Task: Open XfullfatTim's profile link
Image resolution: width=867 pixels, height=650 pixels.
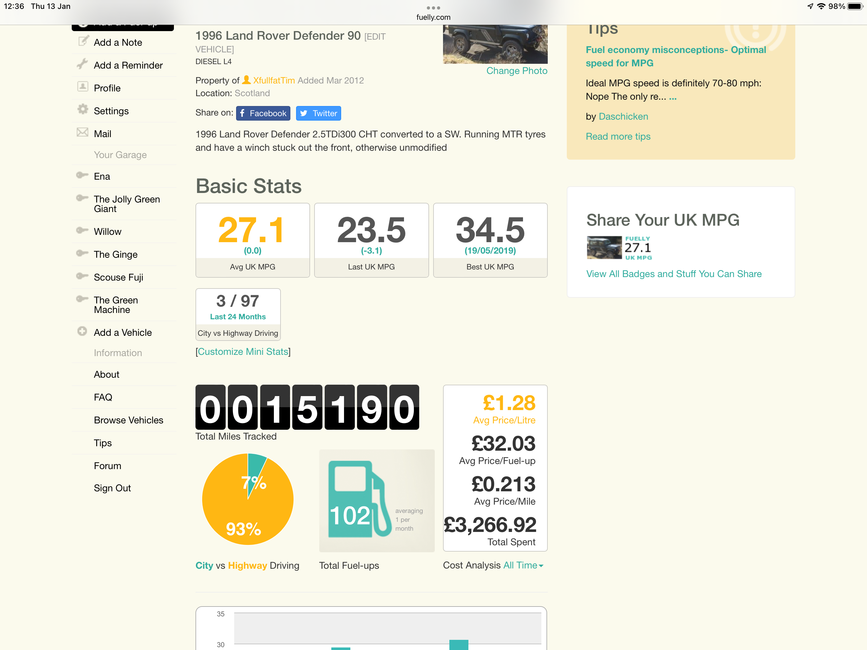Action: point(274,80)
